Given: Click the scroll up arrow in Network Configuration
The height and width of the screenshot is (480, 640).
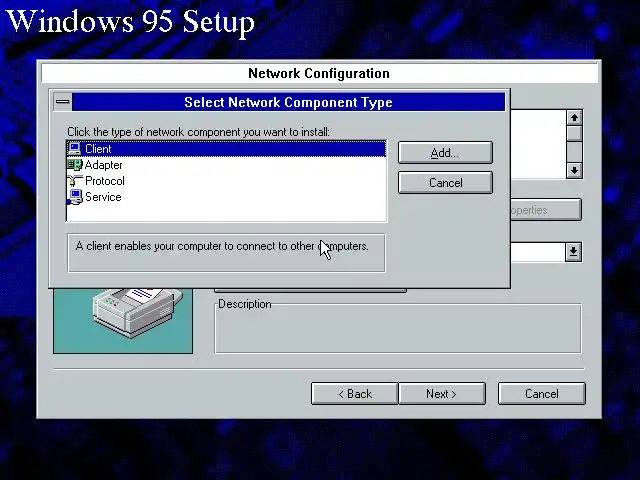Looking at the screenshot, I should [574, 118].
